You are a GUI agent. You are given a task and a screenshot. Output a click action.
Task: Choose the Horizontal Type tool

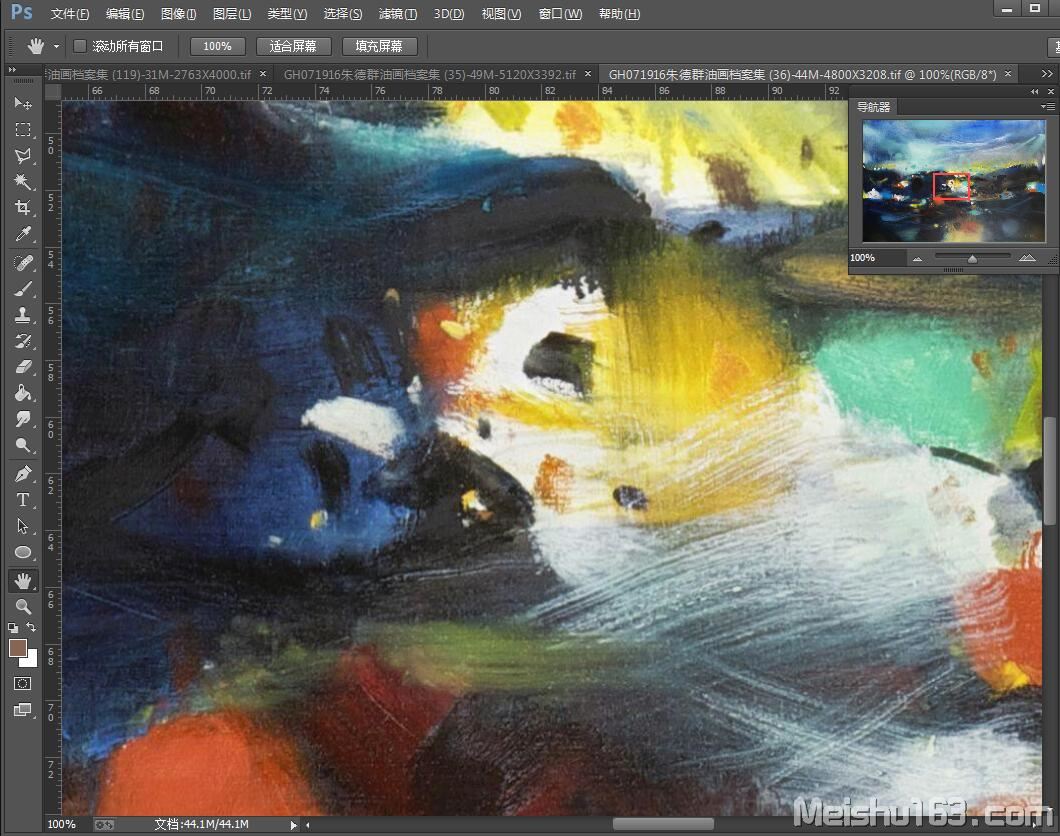point(23,500)
